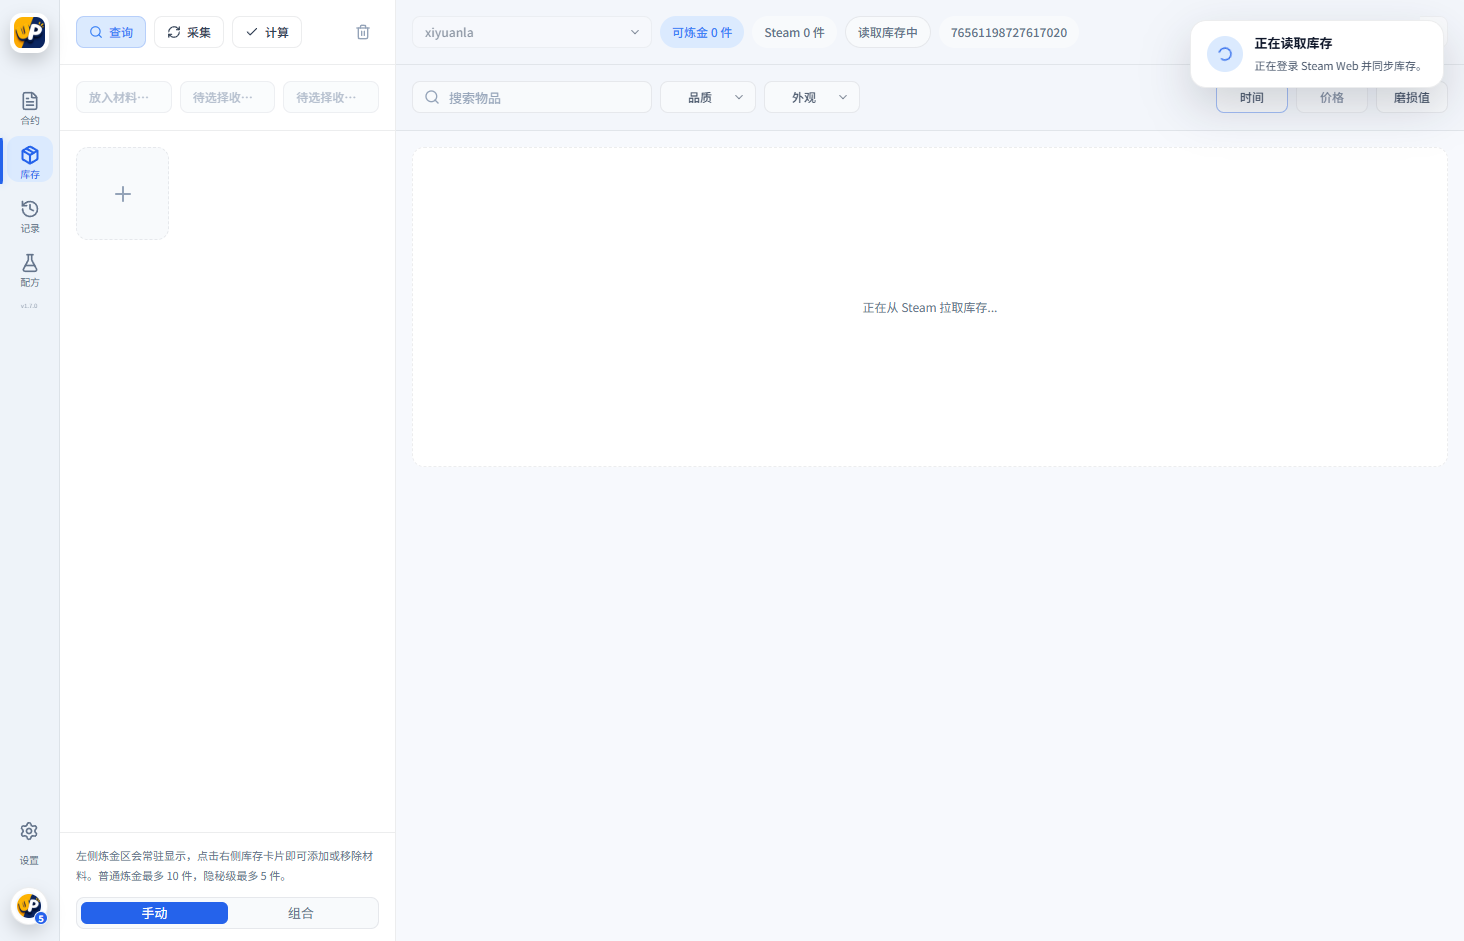Switch to 组合 combination mode
The height and width of the screenshot is (941, 1464).
tap(301, 913)
